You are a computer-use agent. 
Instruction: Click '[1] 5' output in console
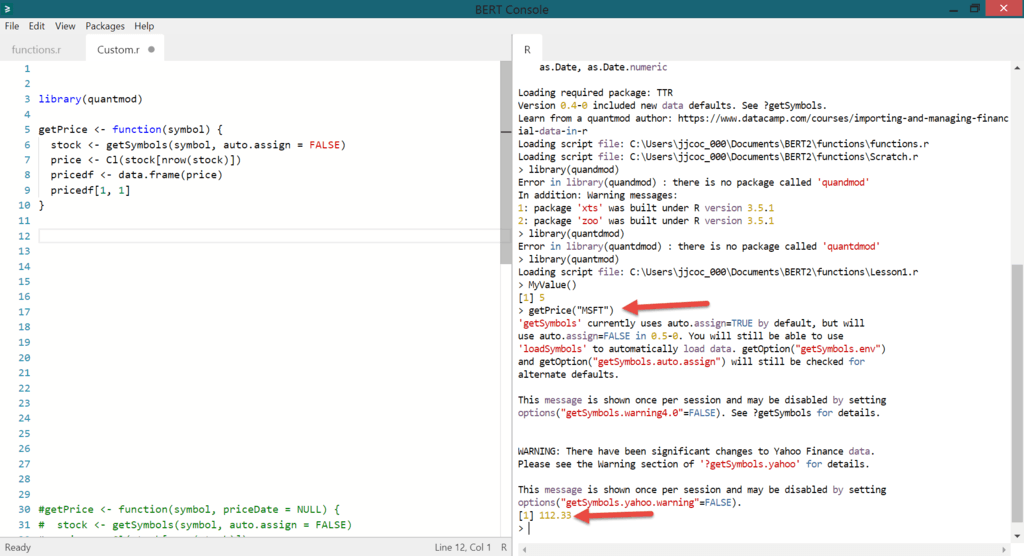531,298
